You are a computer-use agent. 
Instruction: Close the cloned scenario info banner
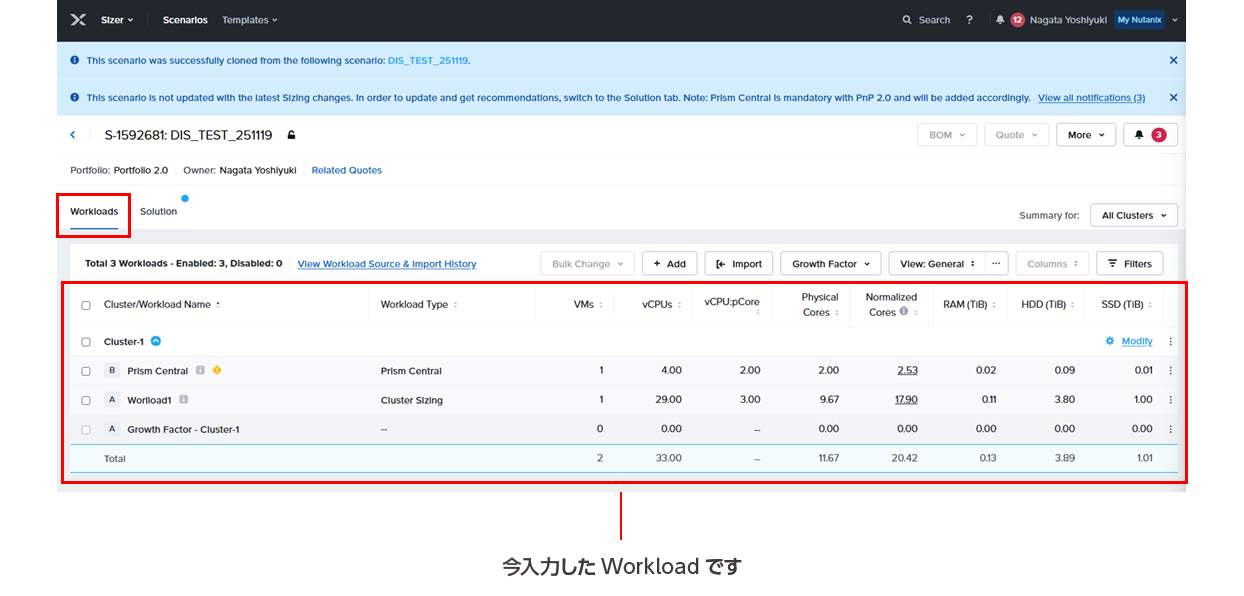[x=1173, y=60]
